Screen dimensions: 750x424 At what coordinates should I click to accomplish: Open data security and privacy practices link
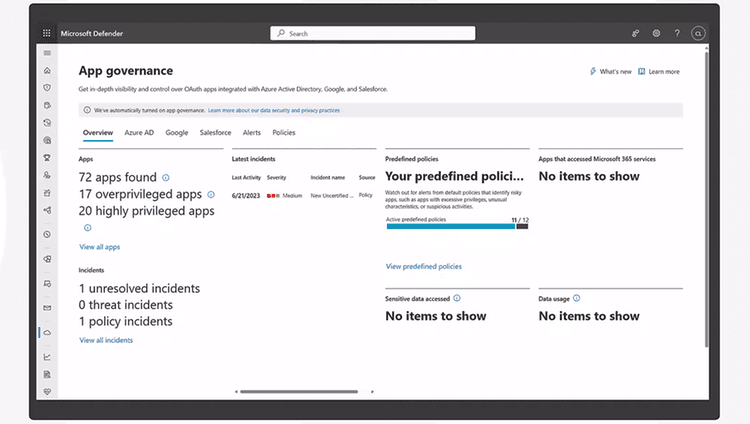point(274,110)
